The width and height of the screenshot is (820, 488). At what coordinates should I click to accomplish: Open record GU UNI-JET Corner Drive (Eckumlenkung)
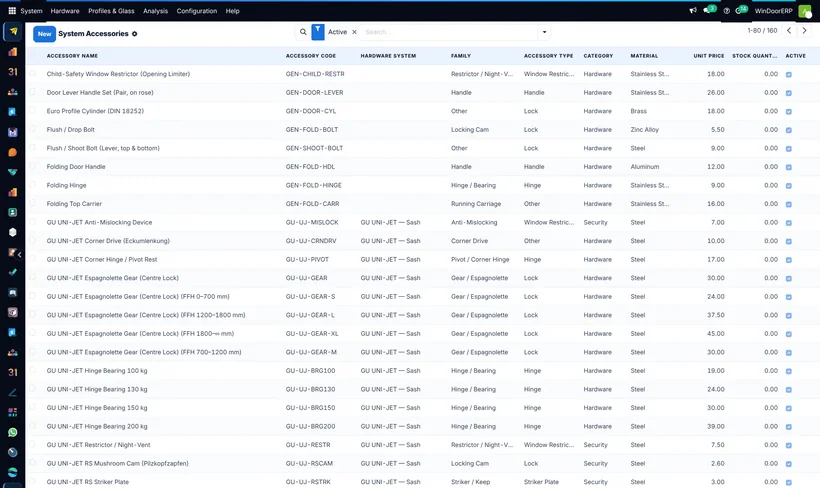[108, 241]
